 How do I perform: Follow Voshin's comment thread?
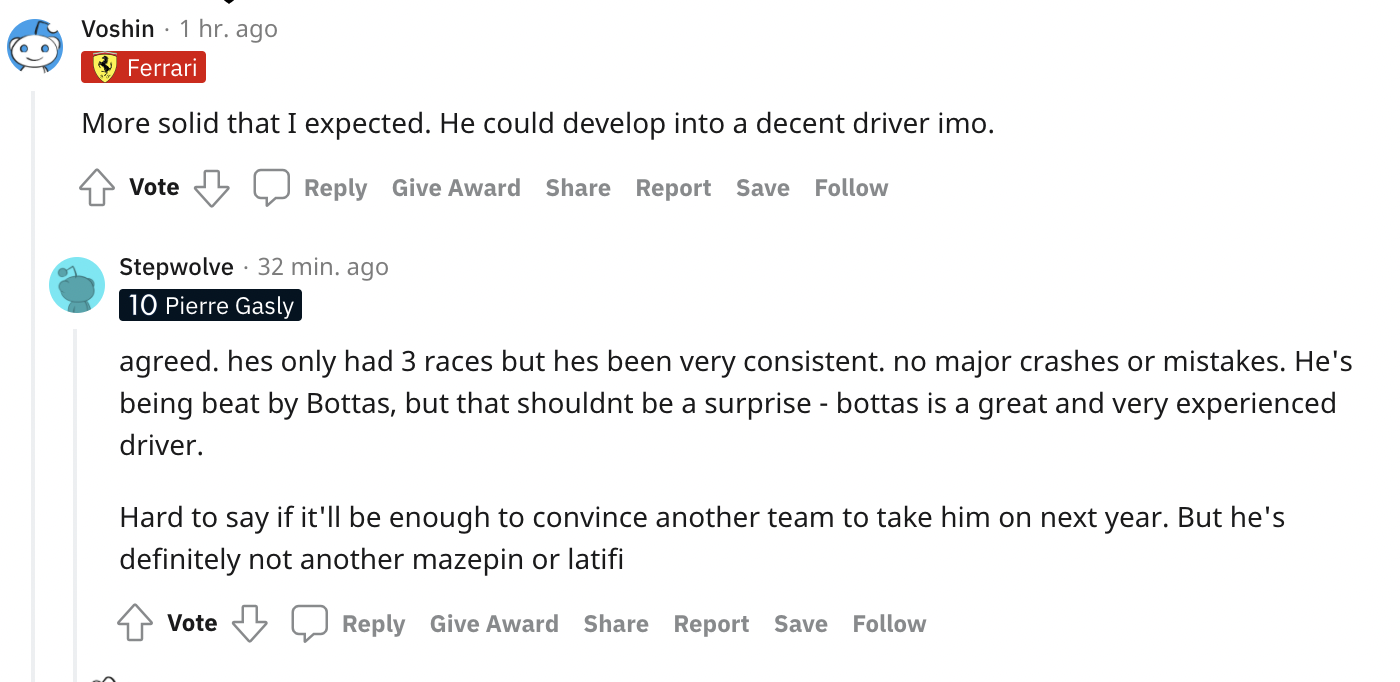(851, 188)
